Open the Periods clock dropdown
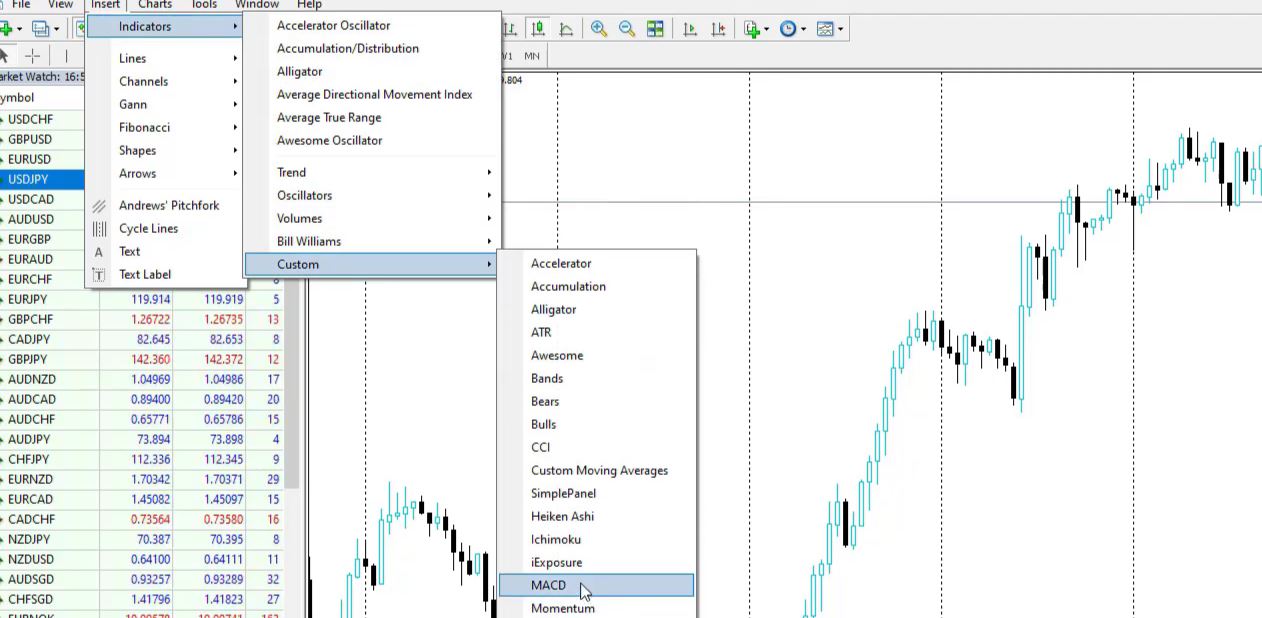 pyautogui.click(x=803, y=28)
